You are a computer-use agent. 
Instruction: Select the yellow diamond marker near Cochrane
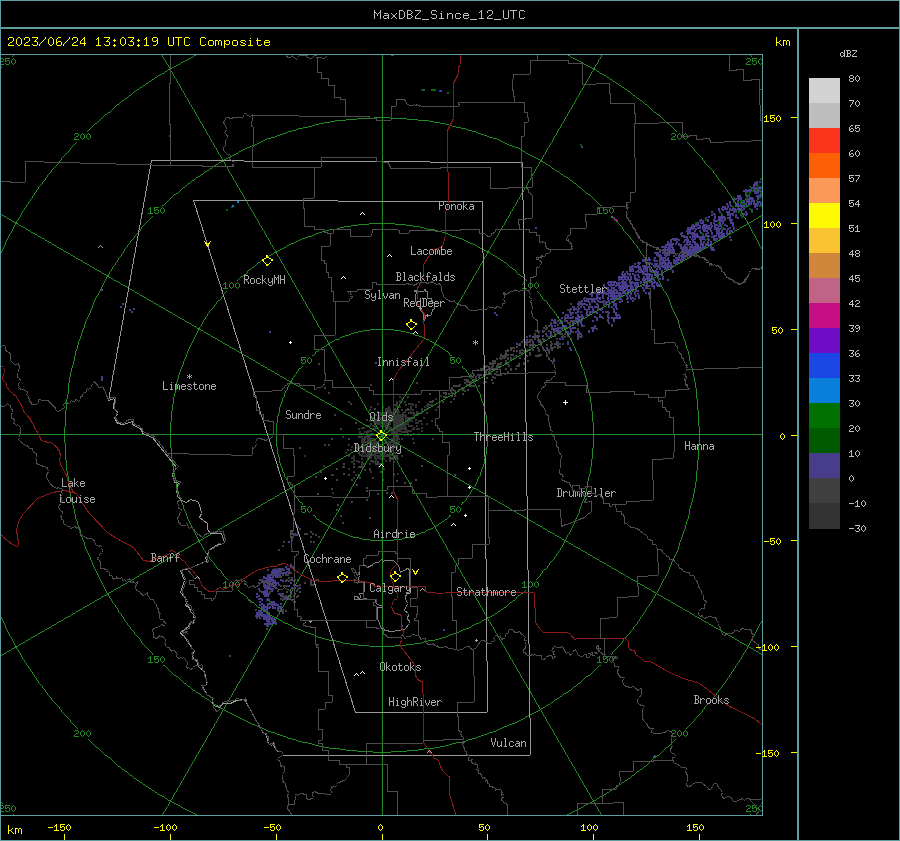point(342,578)
